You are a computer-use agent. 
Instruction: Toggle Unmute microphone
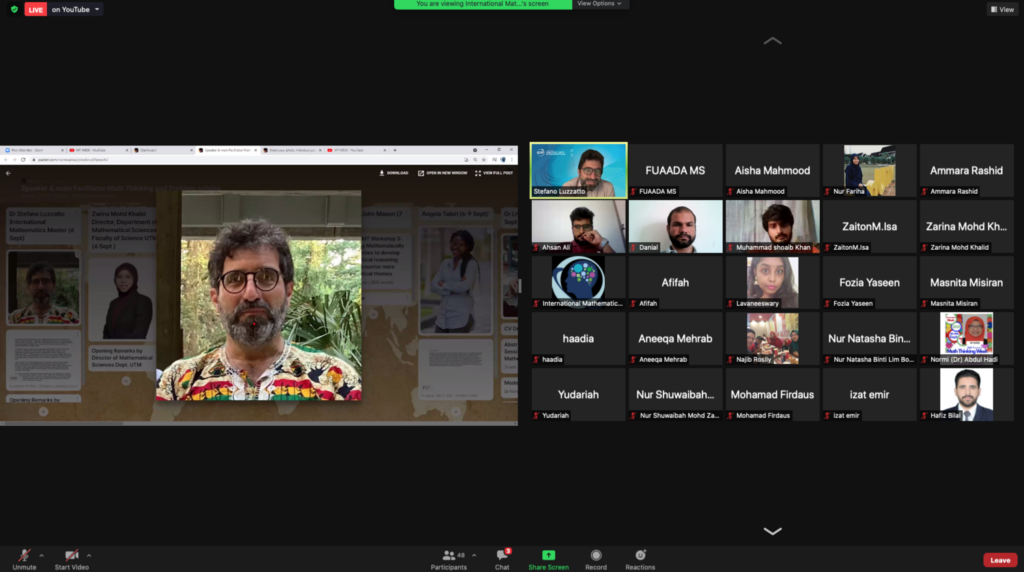tap(24, 556)
